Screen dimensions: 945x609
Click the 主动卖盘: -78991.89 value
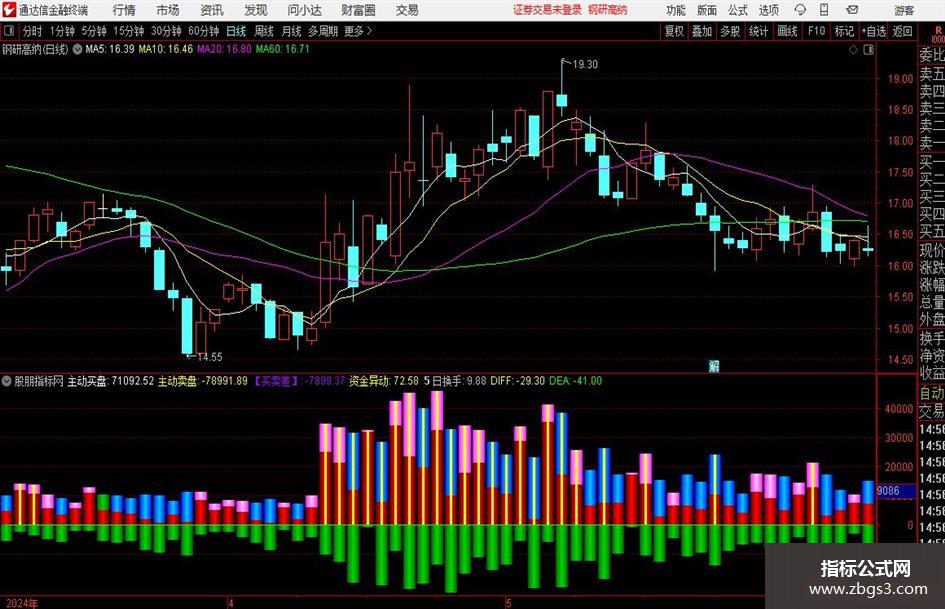[203, 381]
